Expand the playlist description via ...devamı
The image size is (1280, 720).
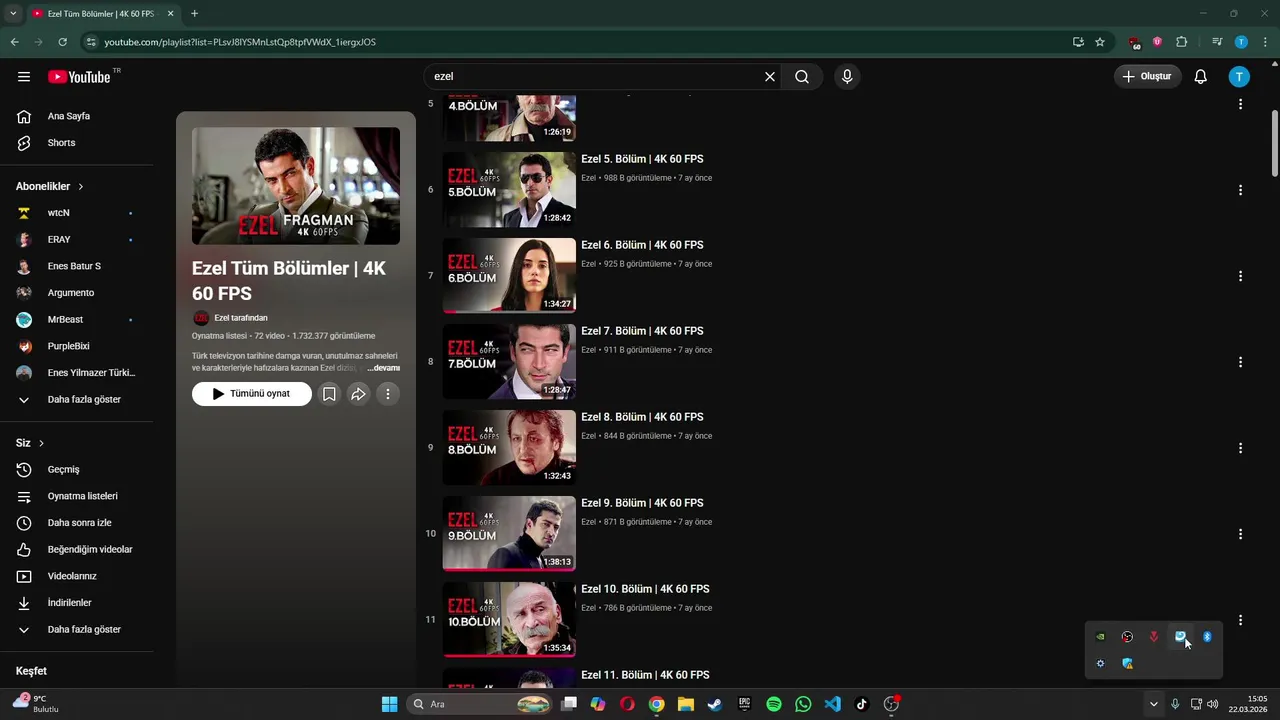pyautogui.click(x=383, y=368)
